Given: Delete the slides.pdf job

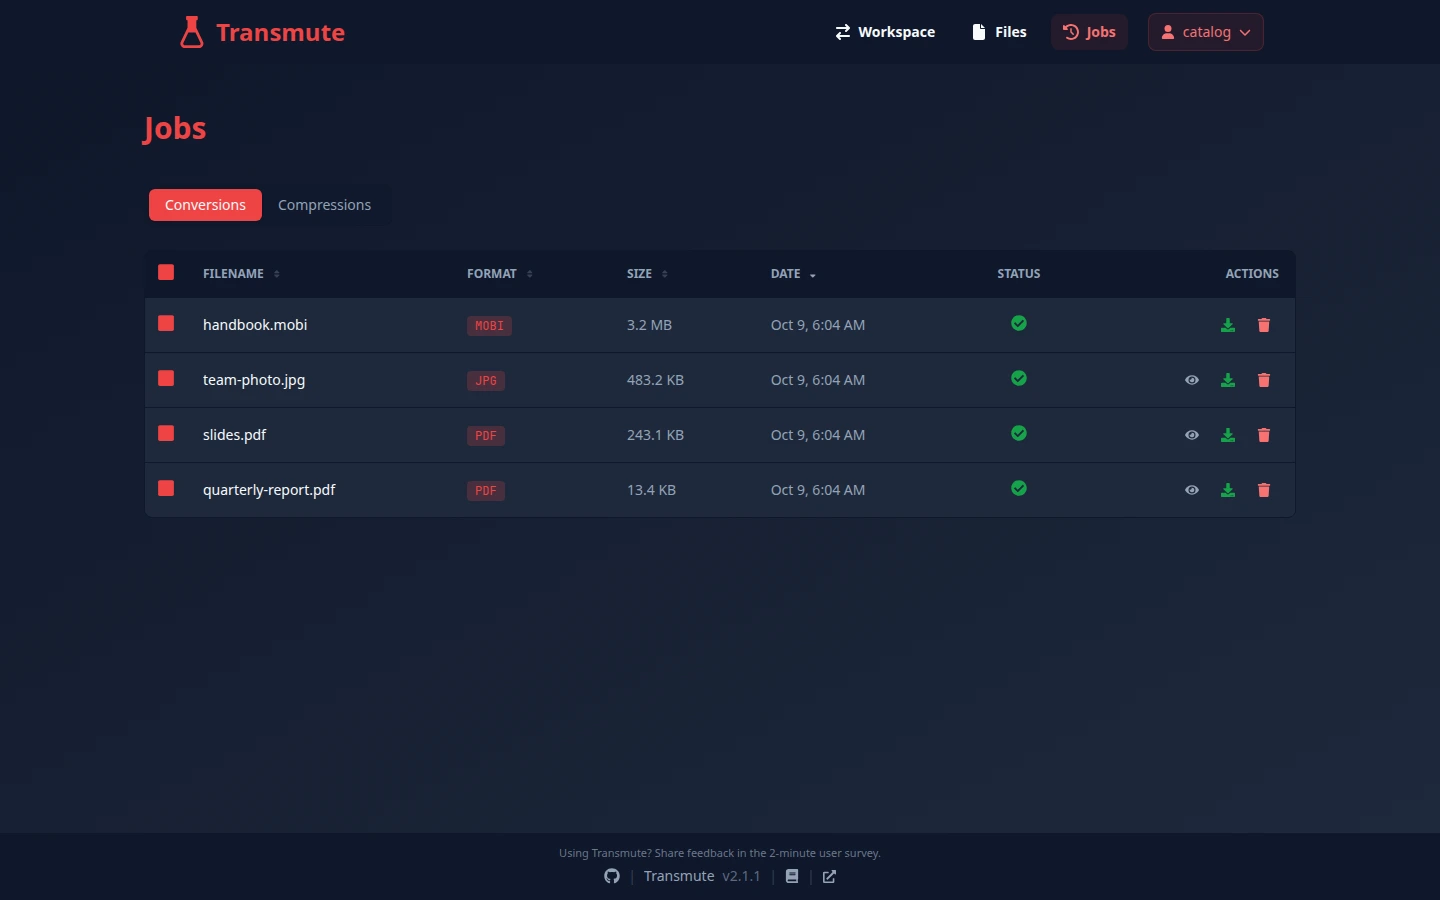Looking at the screenshot, I should click(1264, 435).
